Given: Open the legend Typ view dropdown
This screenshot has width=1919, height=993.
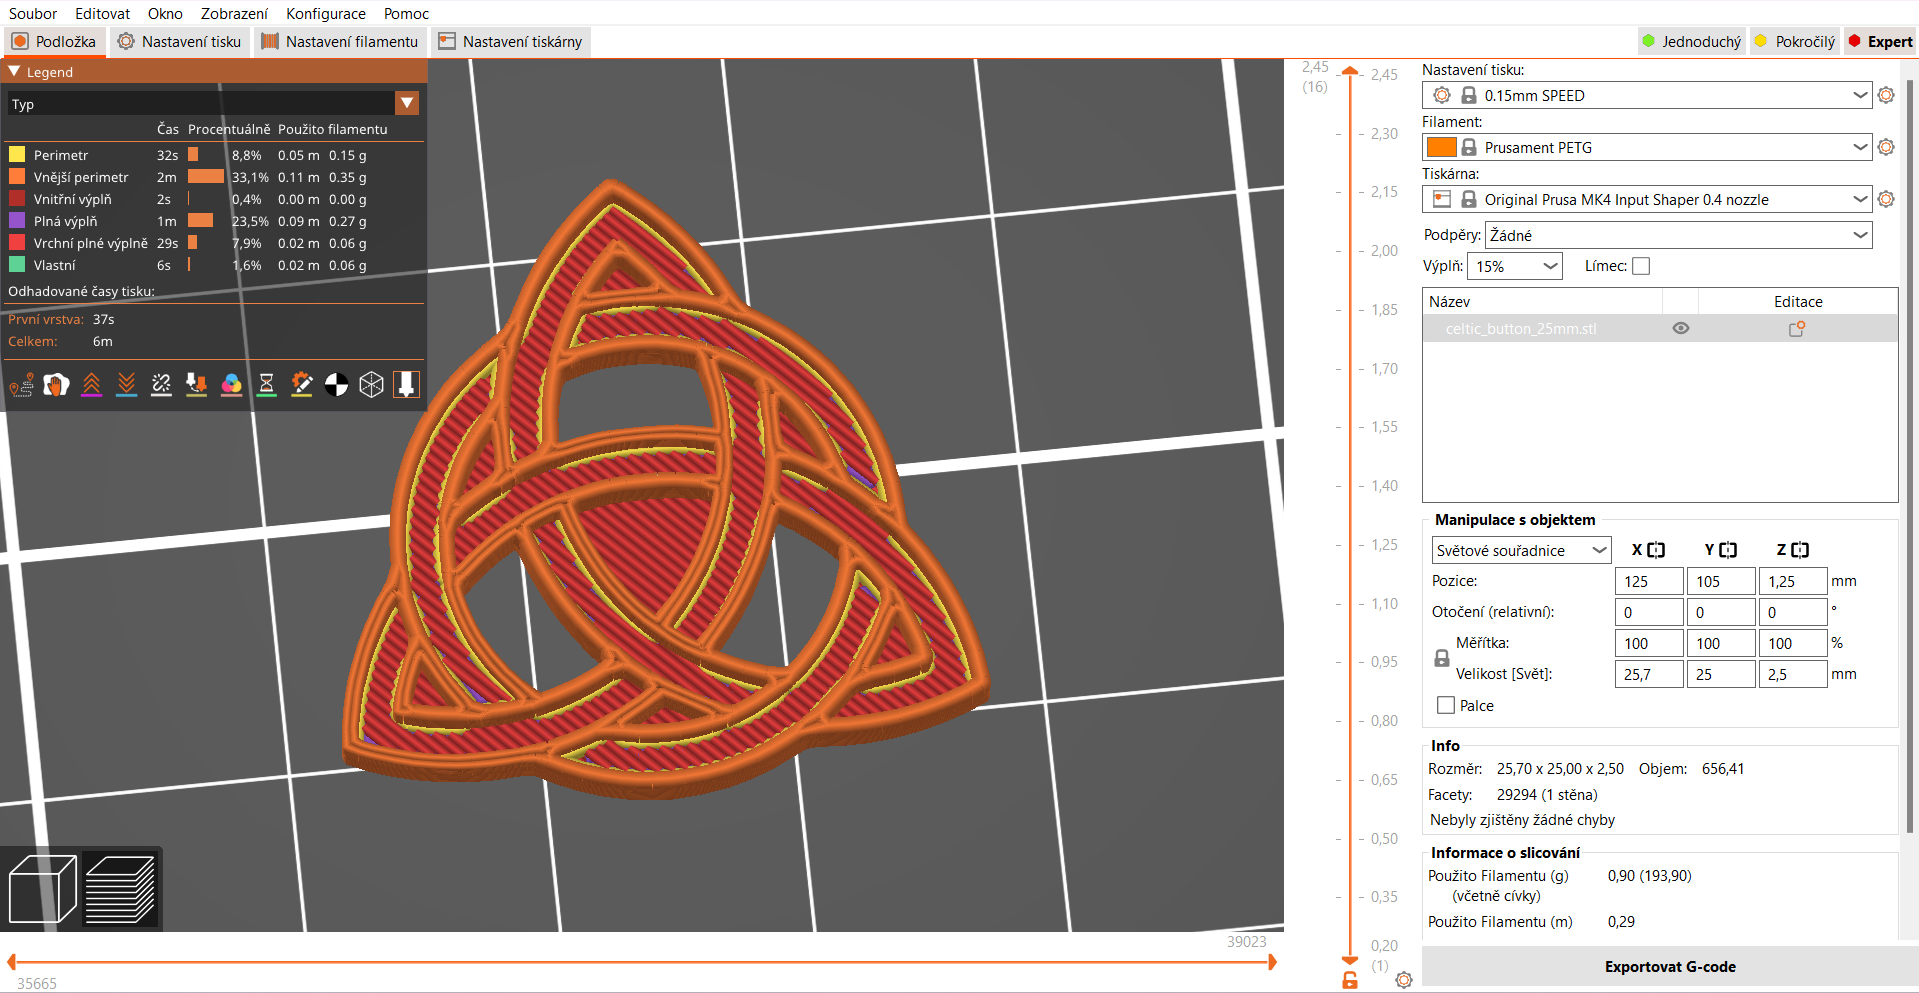Looking at the screenshot, I should coord(213,103).
